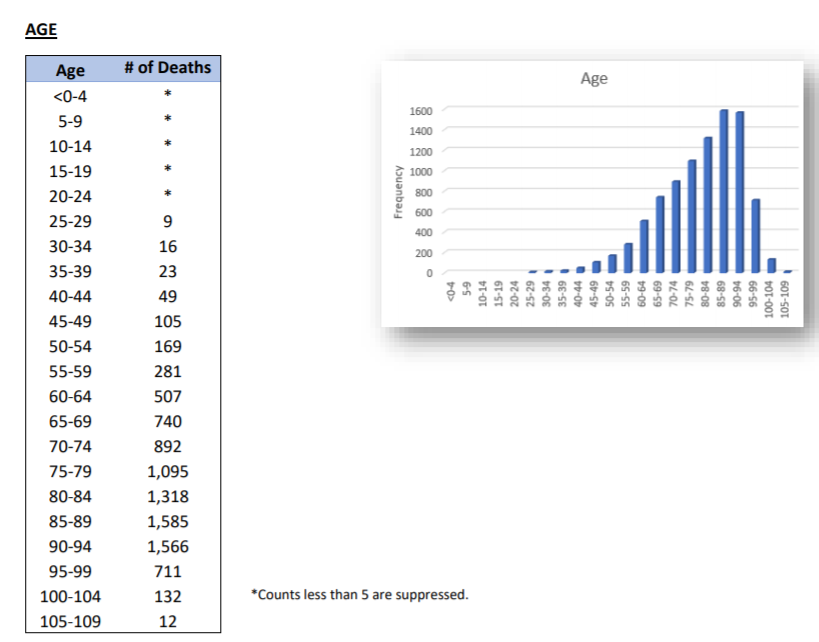This screenshot has width=819, height=642.
Task: Select the death count 711
Action: pos(168,572)
